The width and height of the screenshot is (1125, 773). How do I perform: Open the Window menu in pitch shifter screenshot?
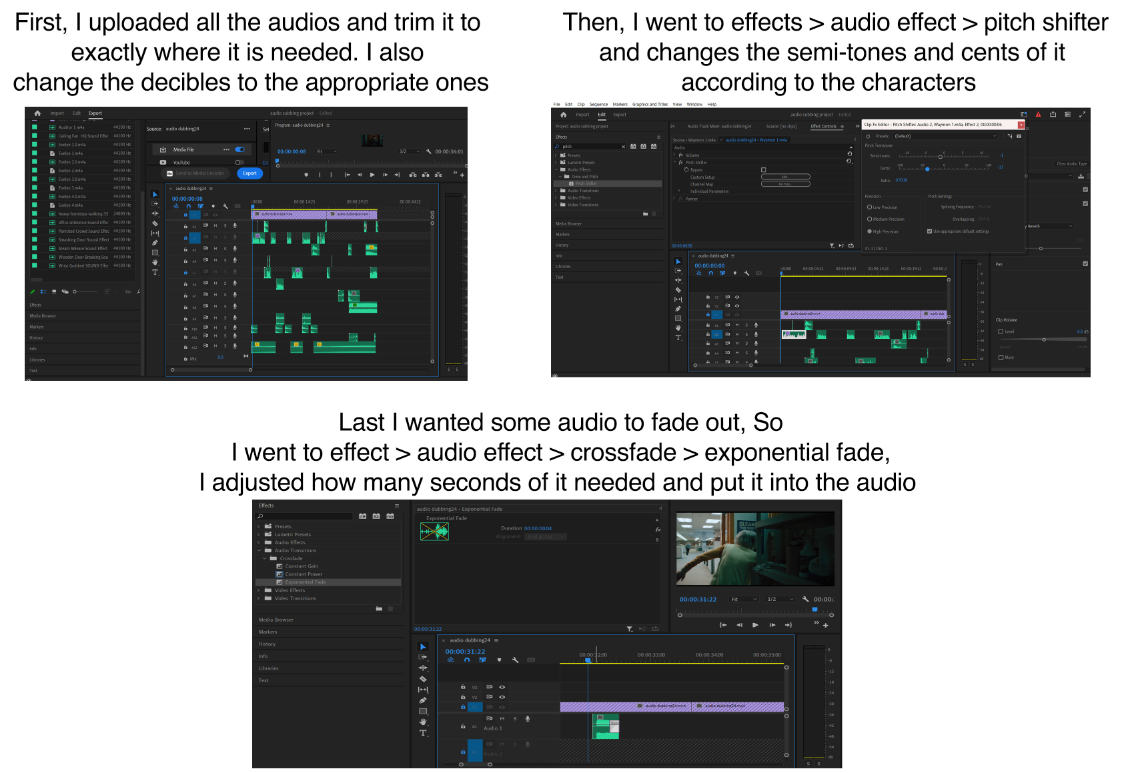[x=695, y=104]
